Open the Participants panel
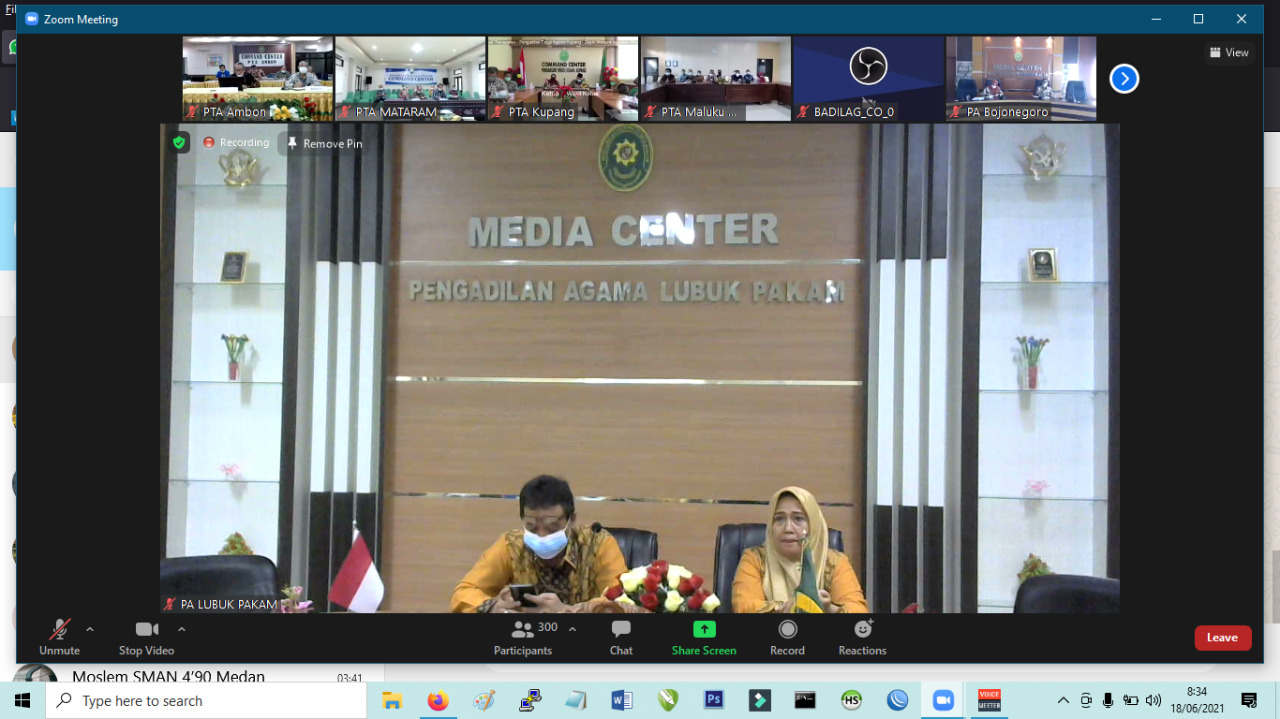The height and width of the screenshot is (719, 1280). tap(523, 636)
